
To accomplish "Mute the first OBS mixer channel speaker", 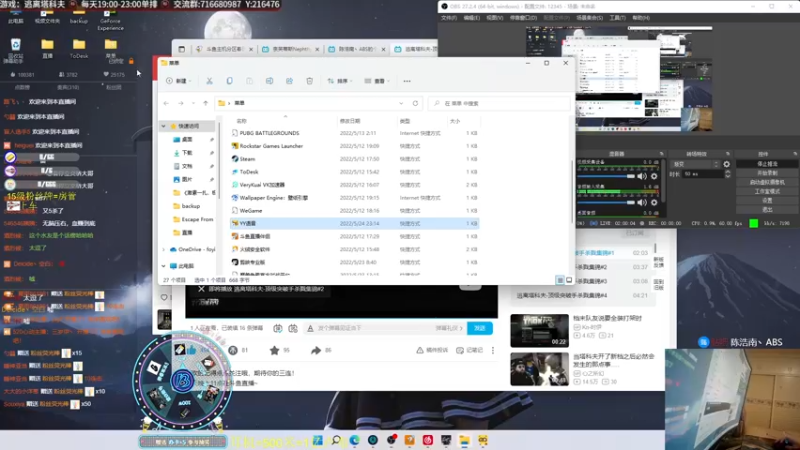I will coord(642,176).
